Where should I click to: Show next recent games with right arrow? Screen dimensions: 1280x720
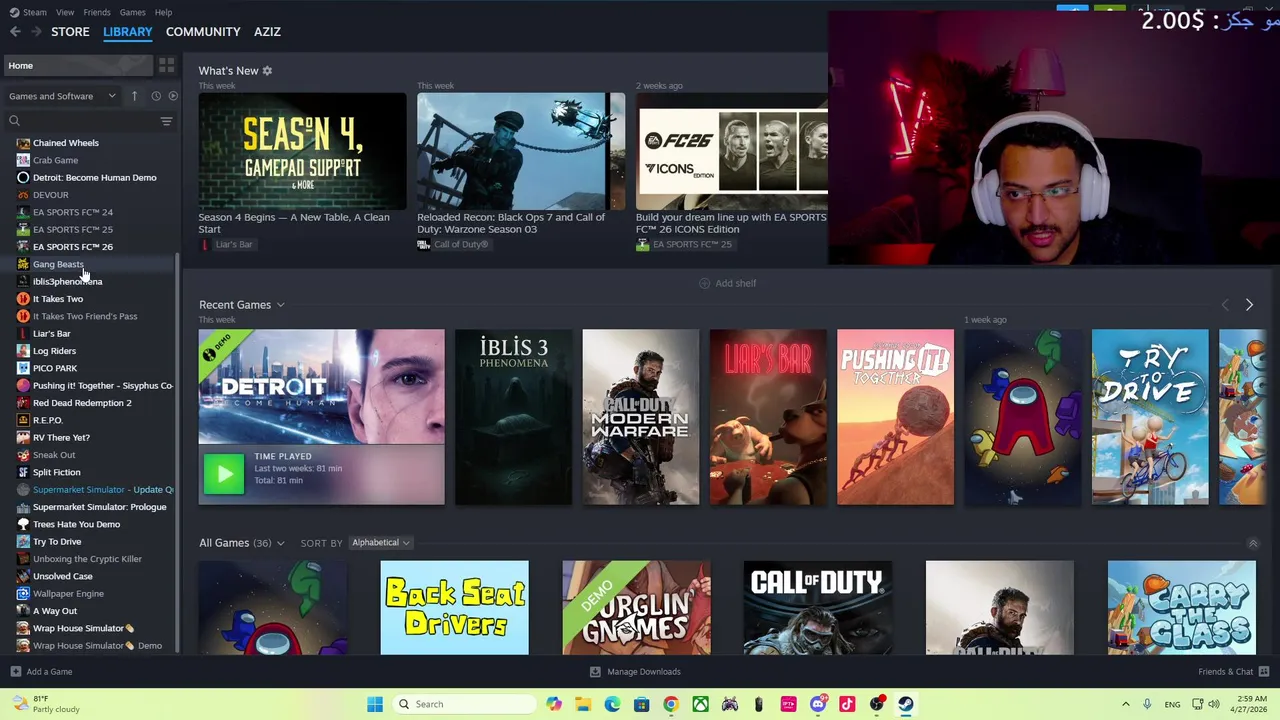pyautogui.click(x=1249, y=305)
